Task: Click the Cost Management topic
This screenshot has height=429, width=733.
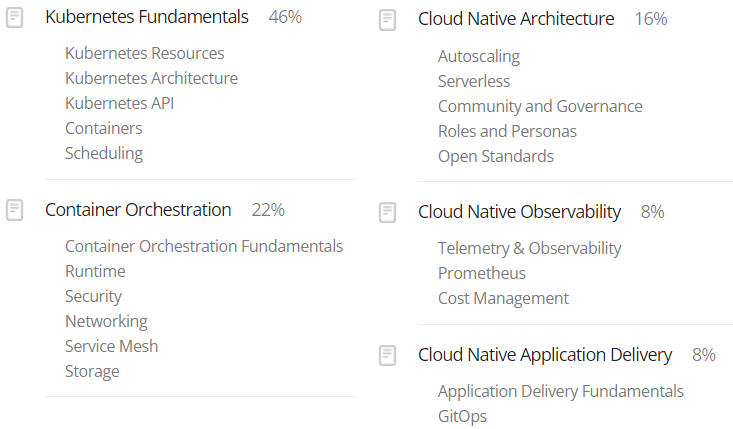Action: [503, 299]
